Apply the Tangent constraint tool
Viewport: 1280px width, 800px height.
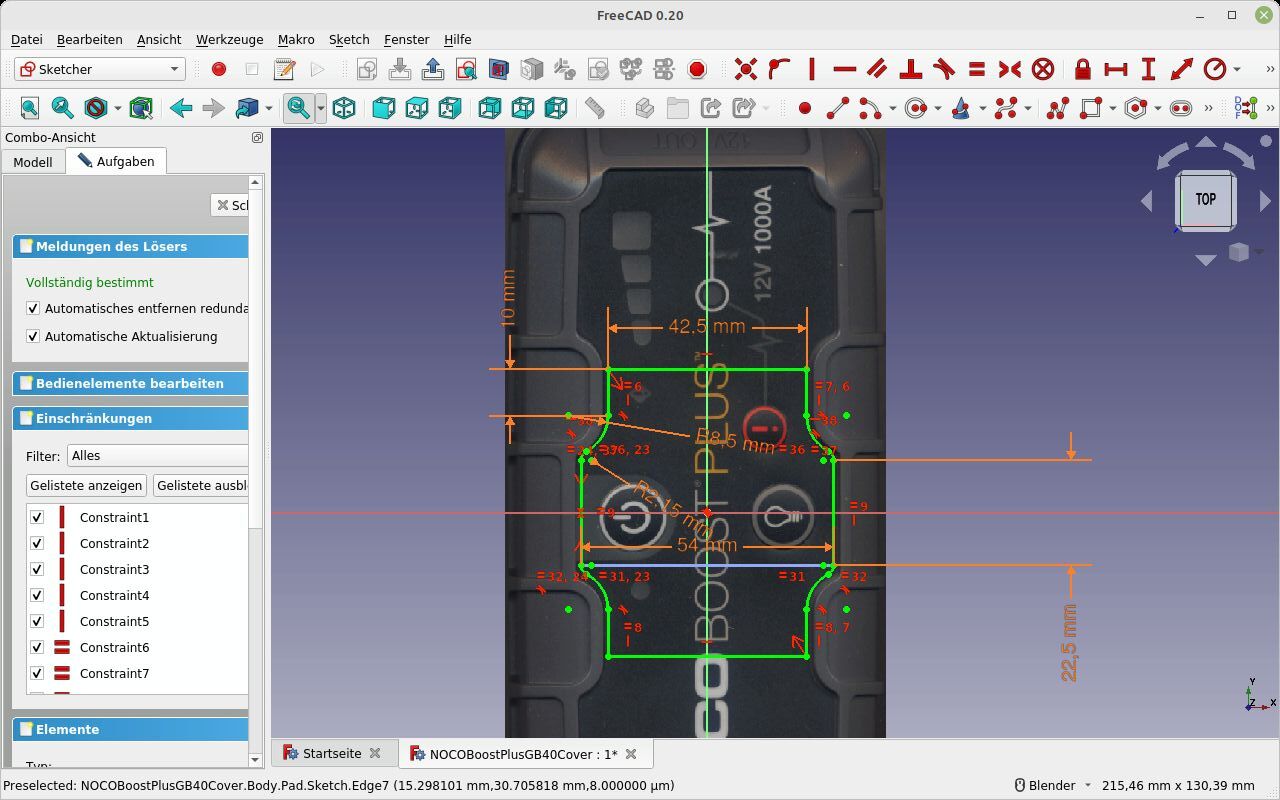point(943,69)
